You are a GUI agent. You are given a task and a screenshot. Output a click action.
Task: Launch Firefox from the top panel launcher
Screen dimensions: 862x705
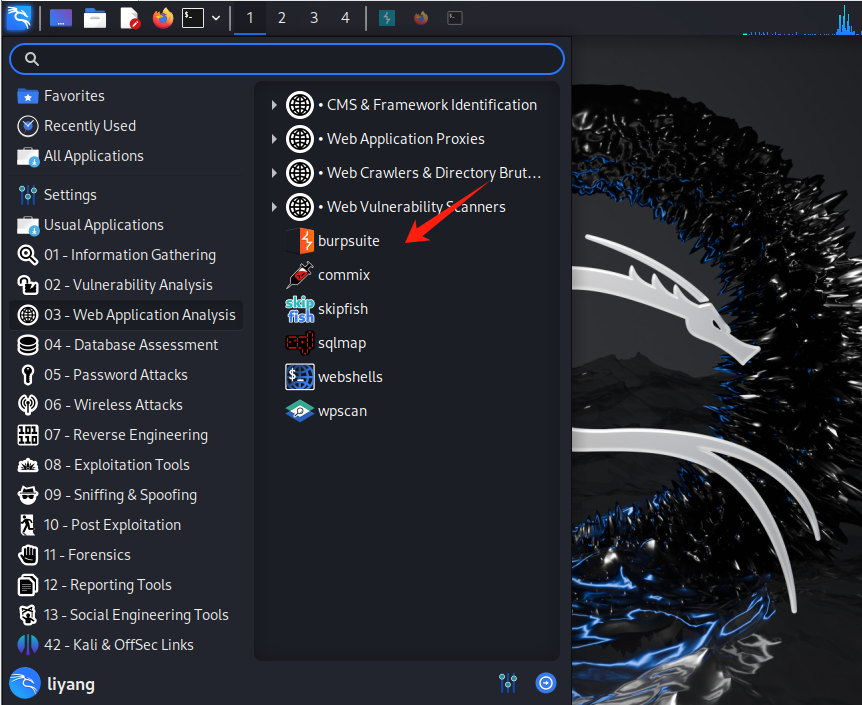(163, 18)
